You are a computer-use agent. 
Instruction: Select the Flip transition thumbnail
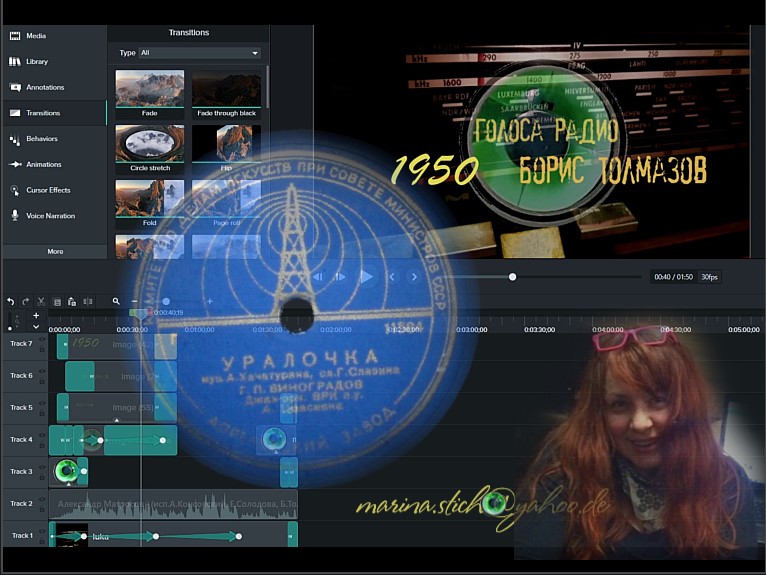coord(226,149)
